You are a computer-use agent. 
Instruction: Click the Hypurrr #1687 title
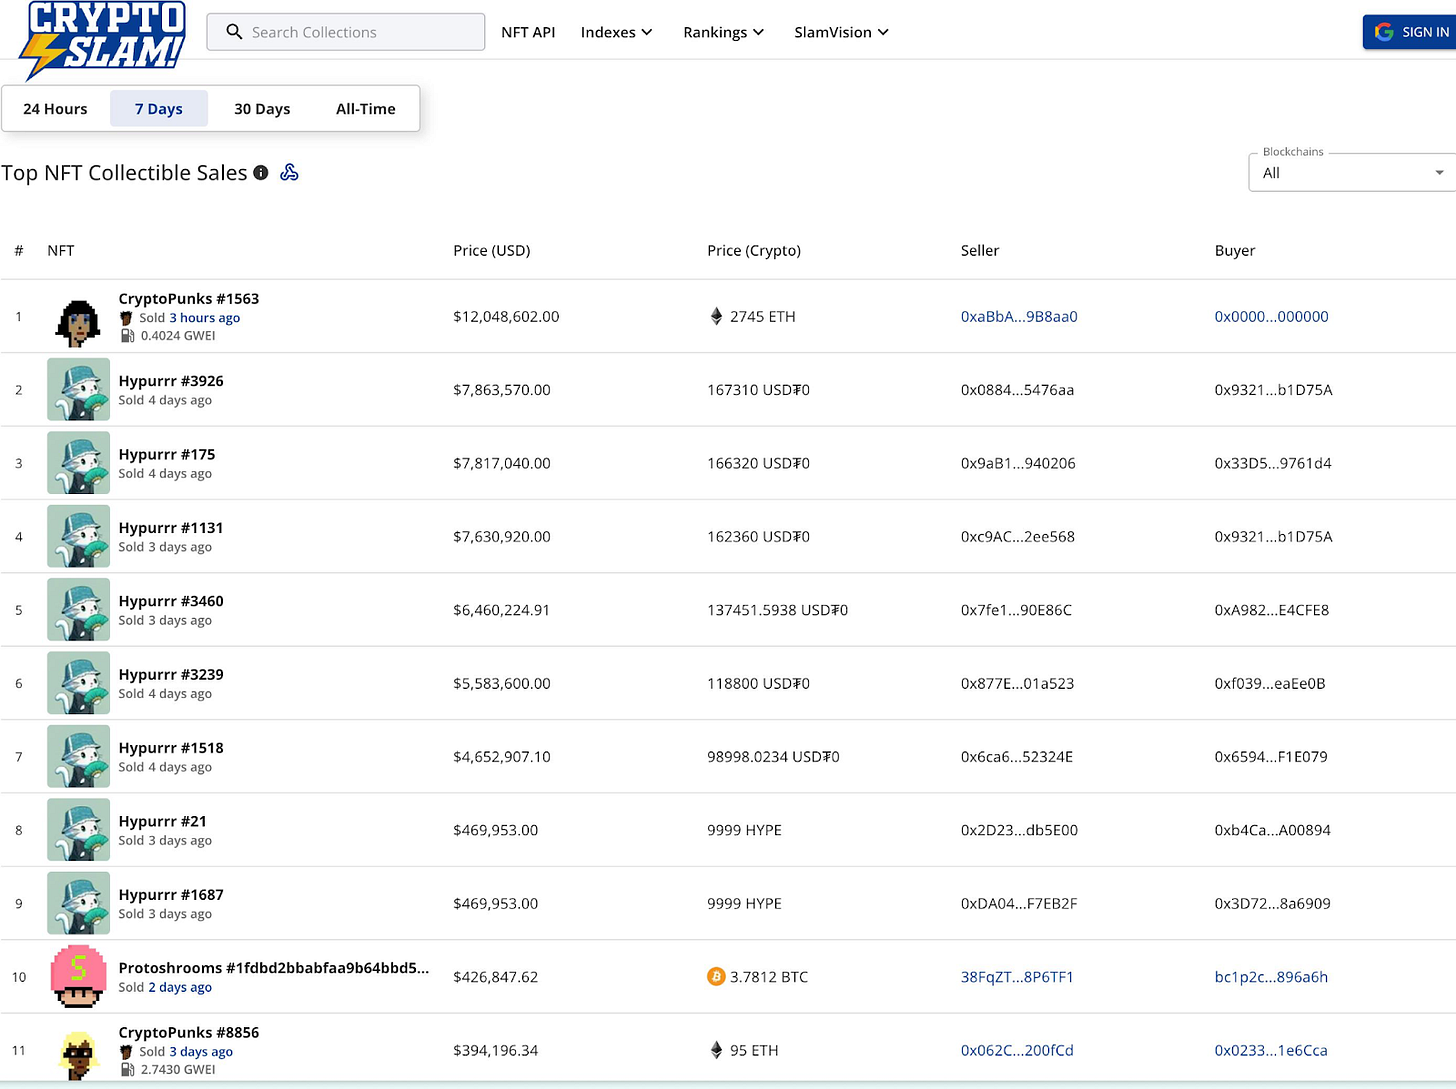click(x=171, y=895)
